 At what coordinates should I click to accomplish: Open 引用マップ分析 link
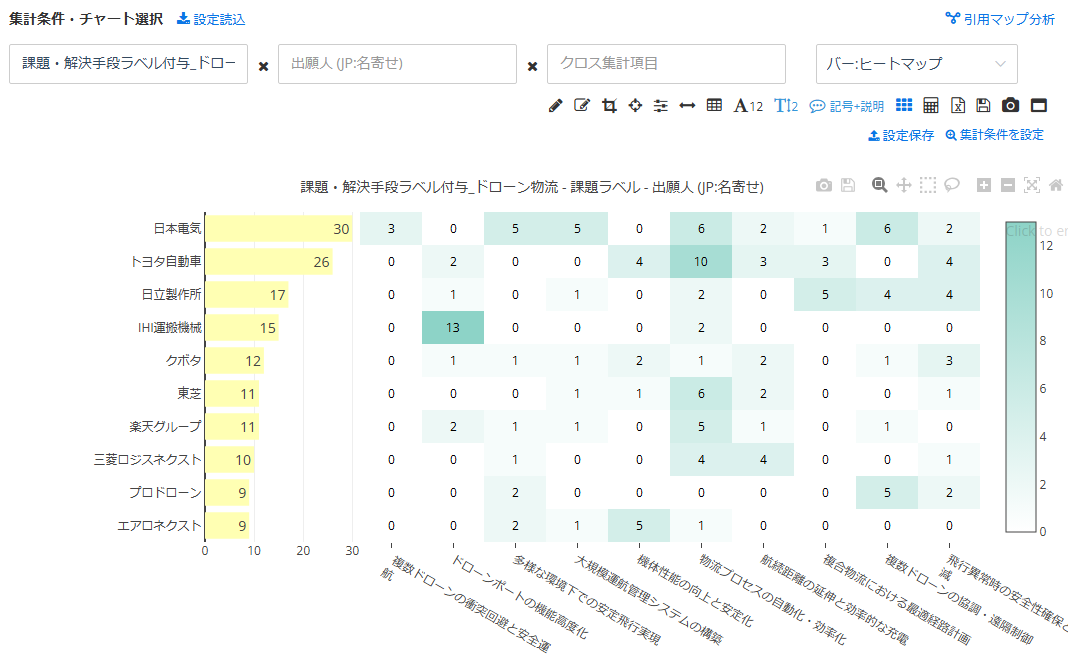tap(1000, 19)
